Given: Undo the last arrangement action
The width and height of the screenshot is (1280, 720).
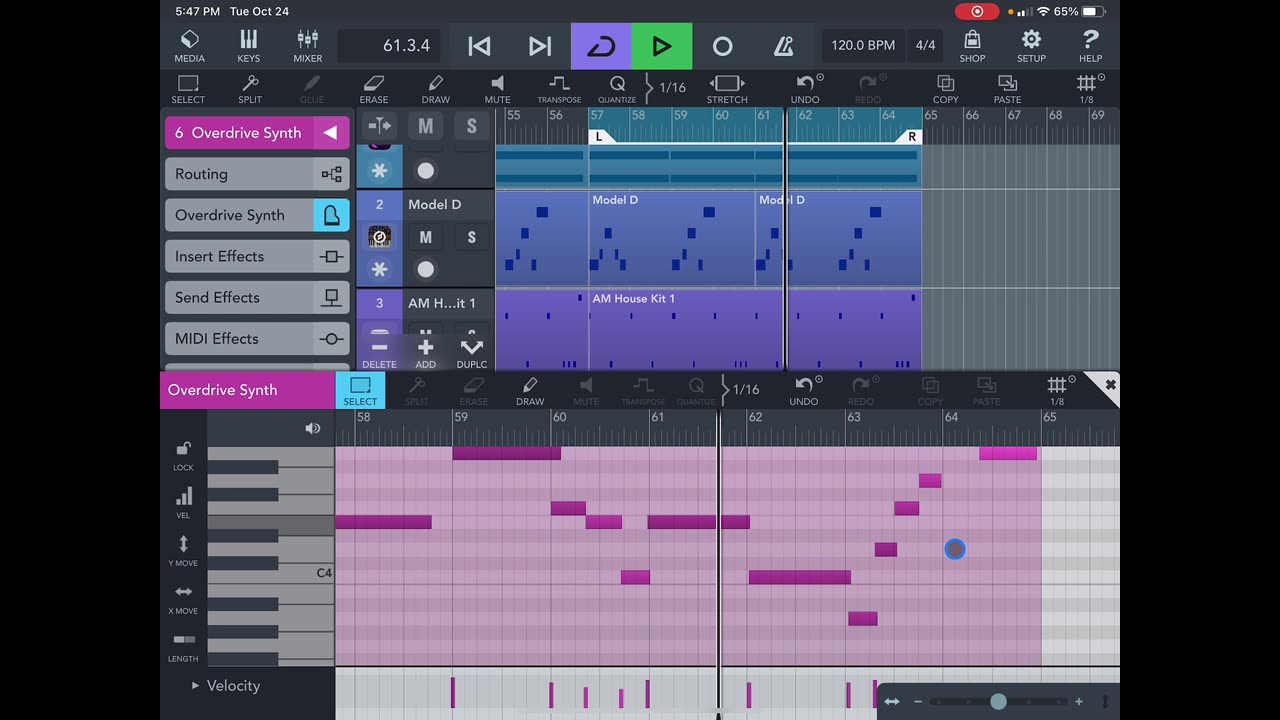Looking at the screenshot, I should (806, 89).
